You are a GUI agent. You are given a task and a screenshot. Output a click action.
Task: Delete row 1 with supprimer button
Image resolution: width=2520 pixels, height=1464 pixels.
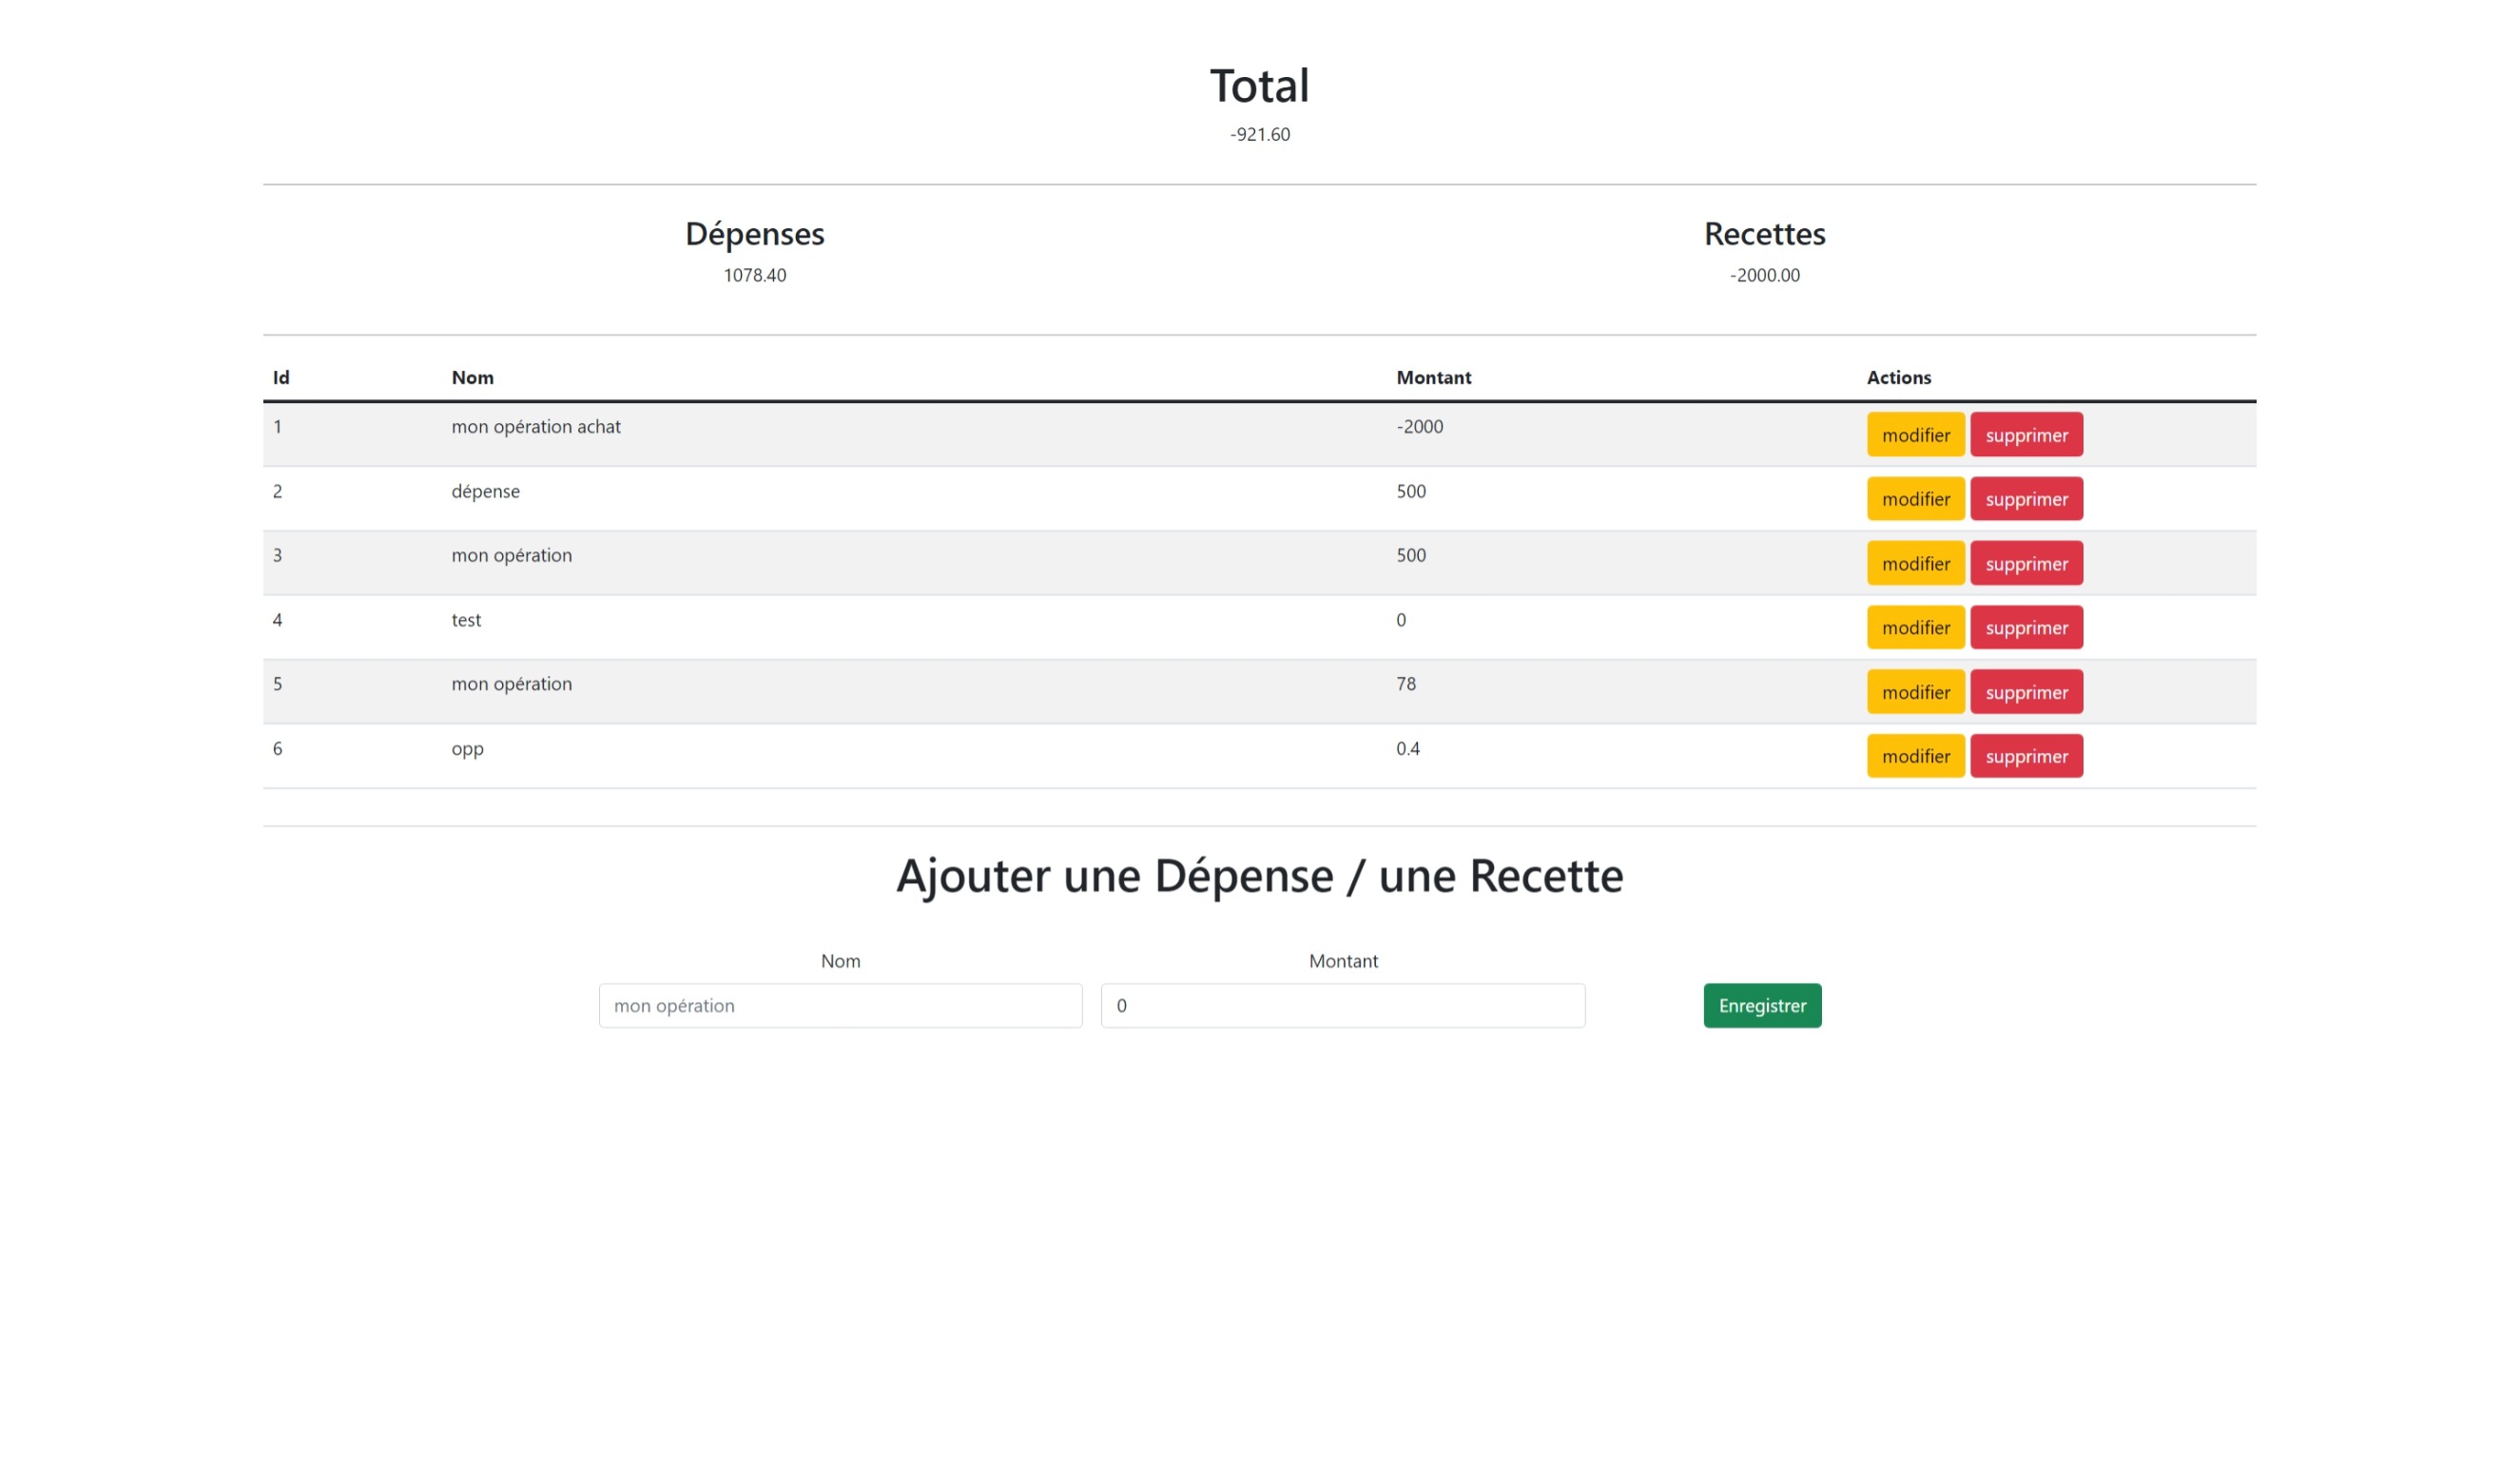coord(2026,435)
